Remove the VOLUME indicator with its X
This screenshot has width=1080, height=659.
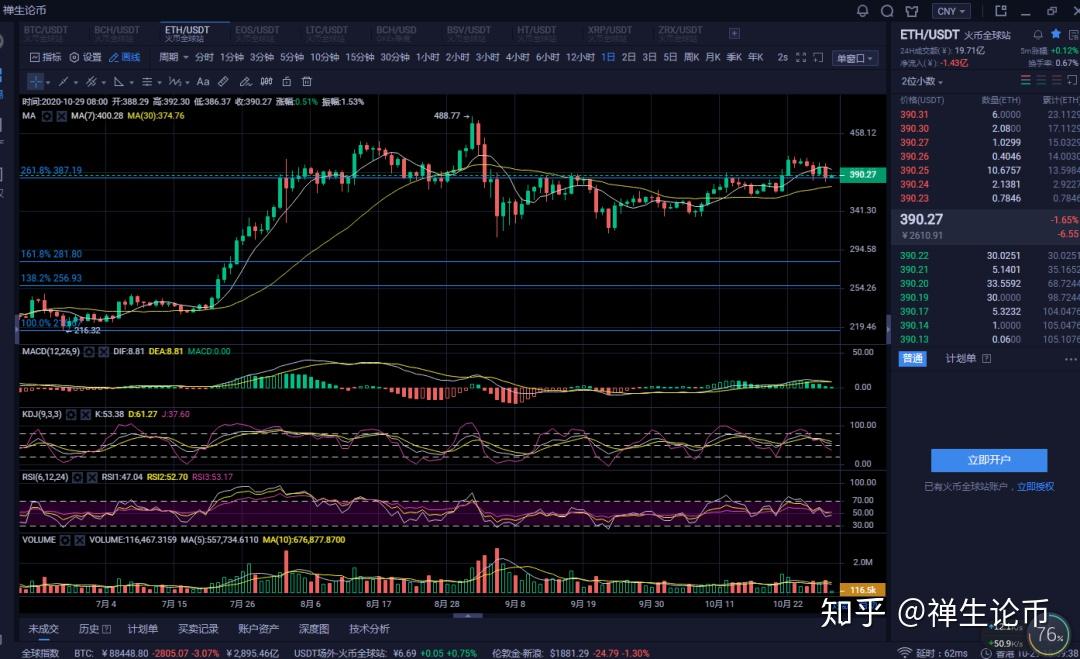click(x=80, y=541)
